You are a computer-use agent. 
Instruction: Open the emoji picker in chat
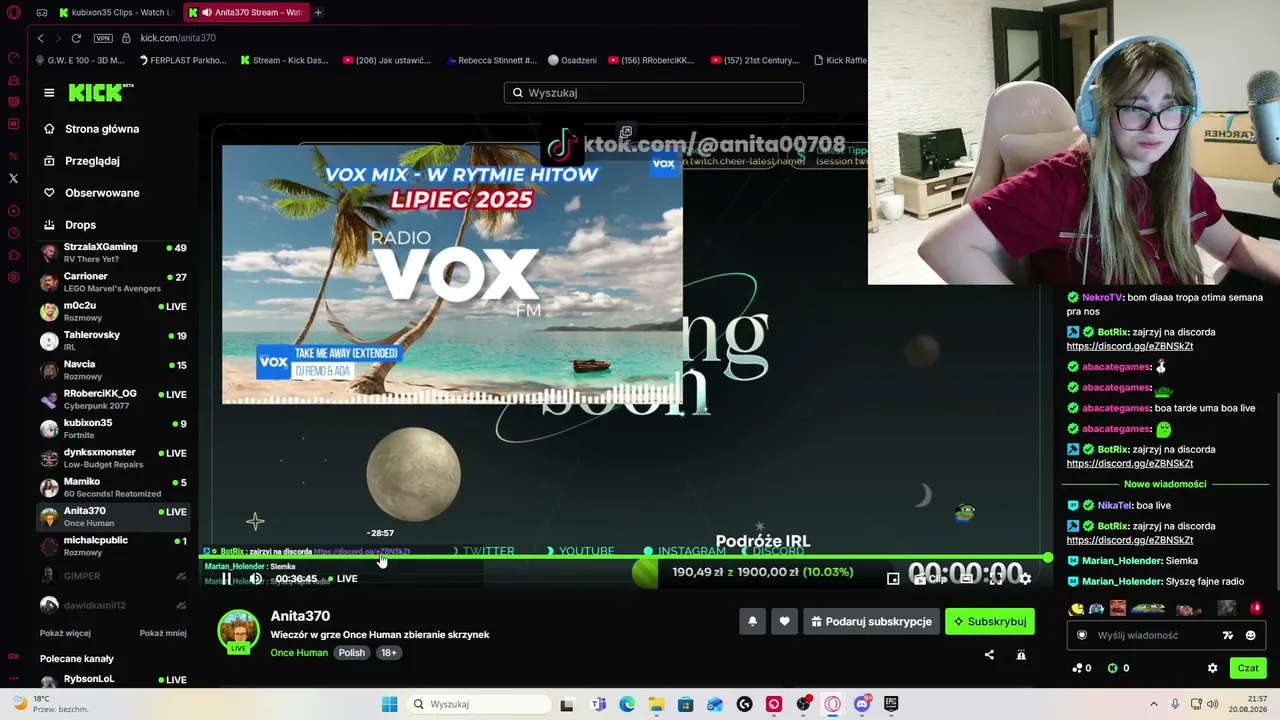[x=1250, y=636]
